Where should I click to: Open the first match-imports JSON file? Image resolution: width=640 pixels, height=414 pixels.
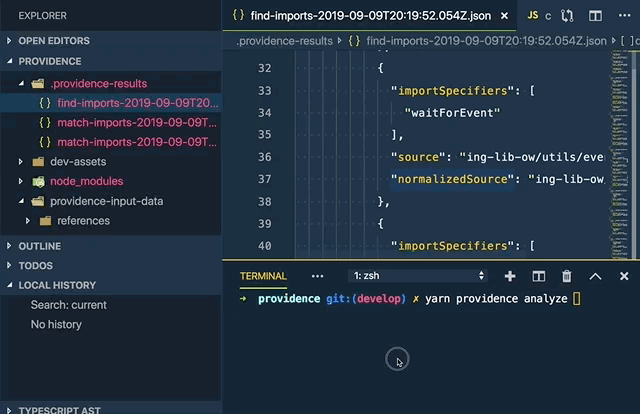(135, 122)
